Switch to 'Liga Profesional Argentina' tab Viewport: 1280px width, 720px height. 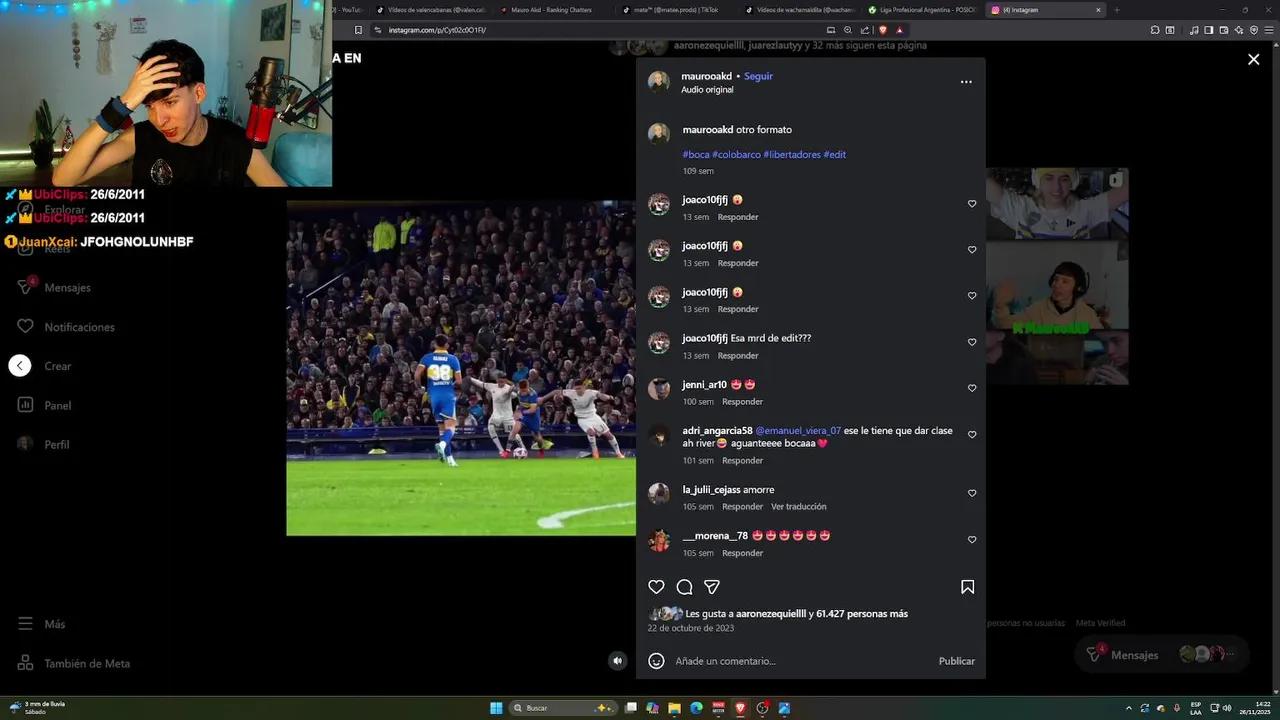tap(920, 10)
